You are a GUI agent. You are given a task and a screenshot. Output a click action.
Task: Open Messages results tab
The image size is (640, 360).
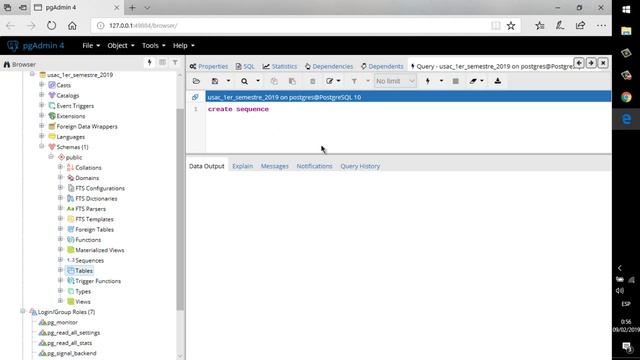275,166
